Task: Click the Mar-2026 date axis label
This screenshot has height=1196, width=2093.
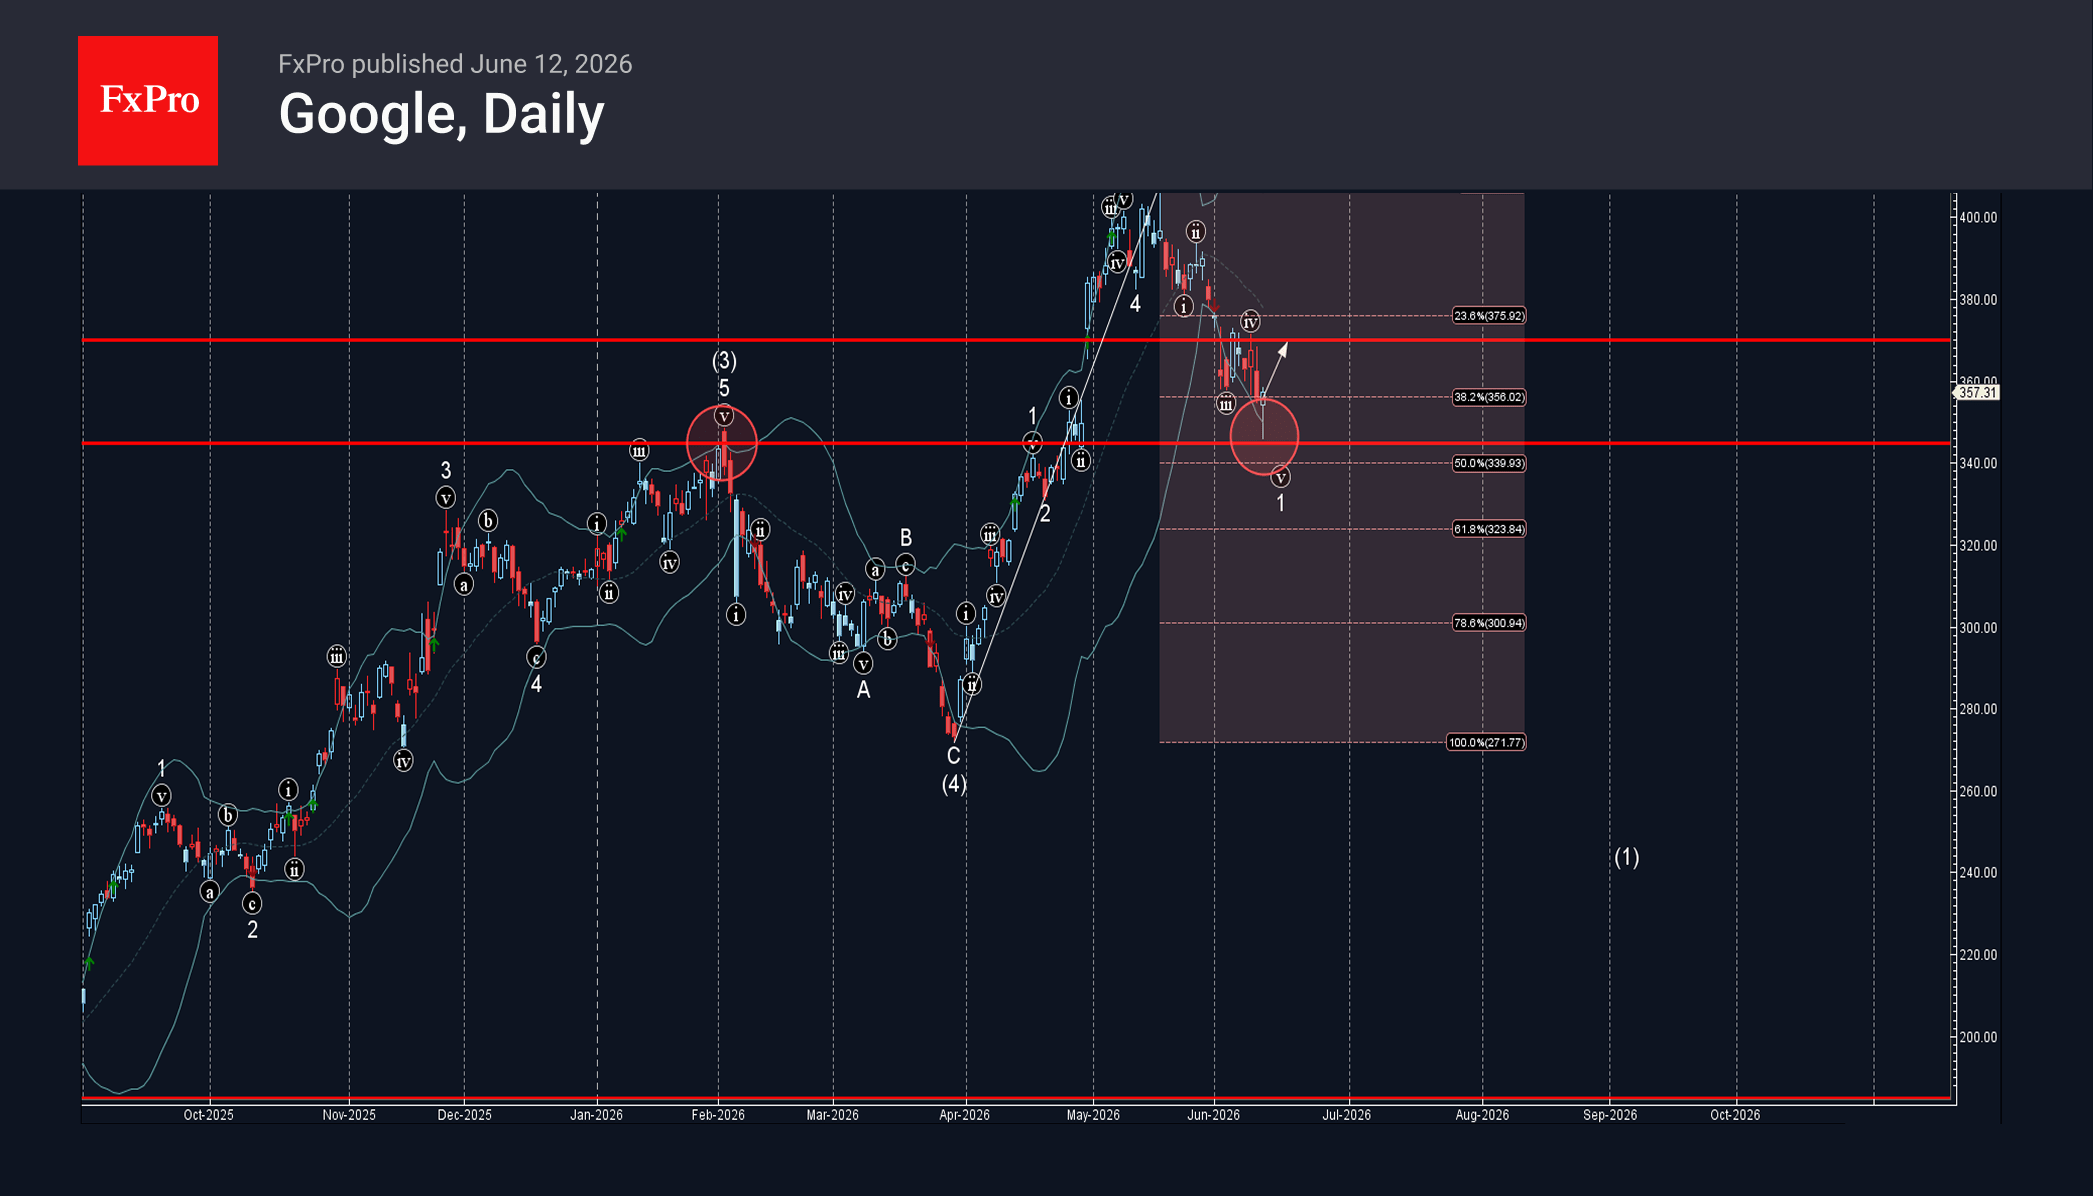Action: 832,1115
